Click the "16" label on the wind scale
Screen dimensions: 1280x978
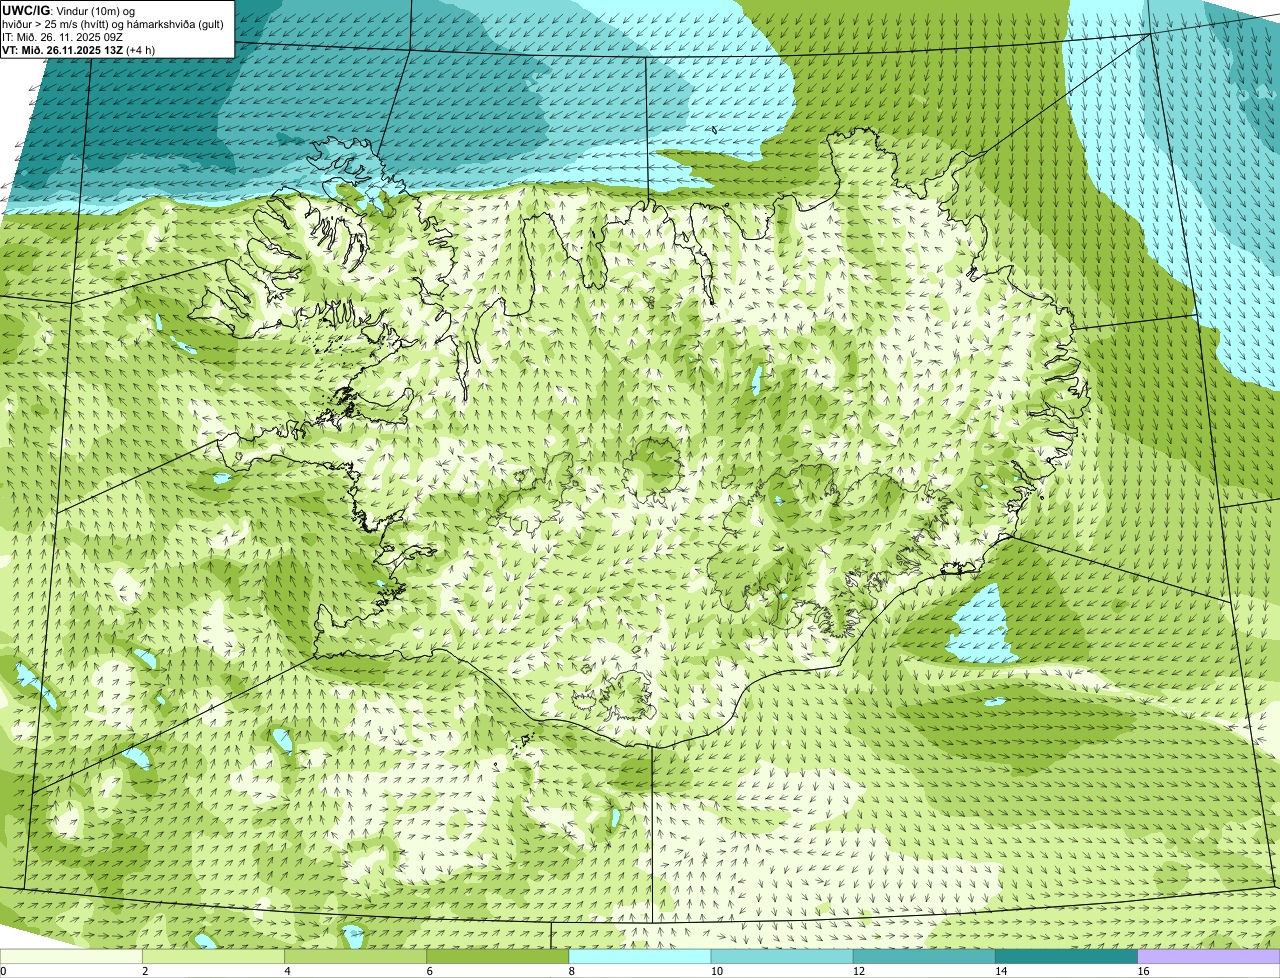click(x=1143, y=971)
